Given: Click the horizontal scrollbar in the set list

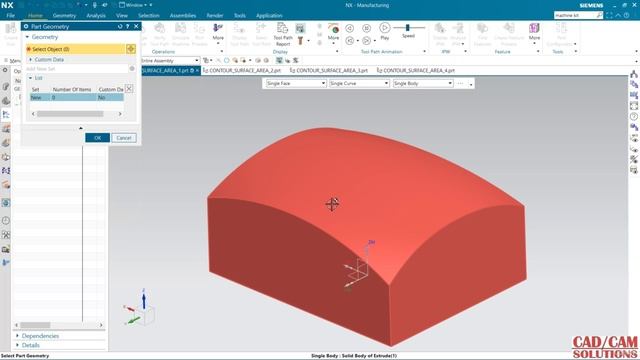Looking at the screenshot, I should (70, 114).
